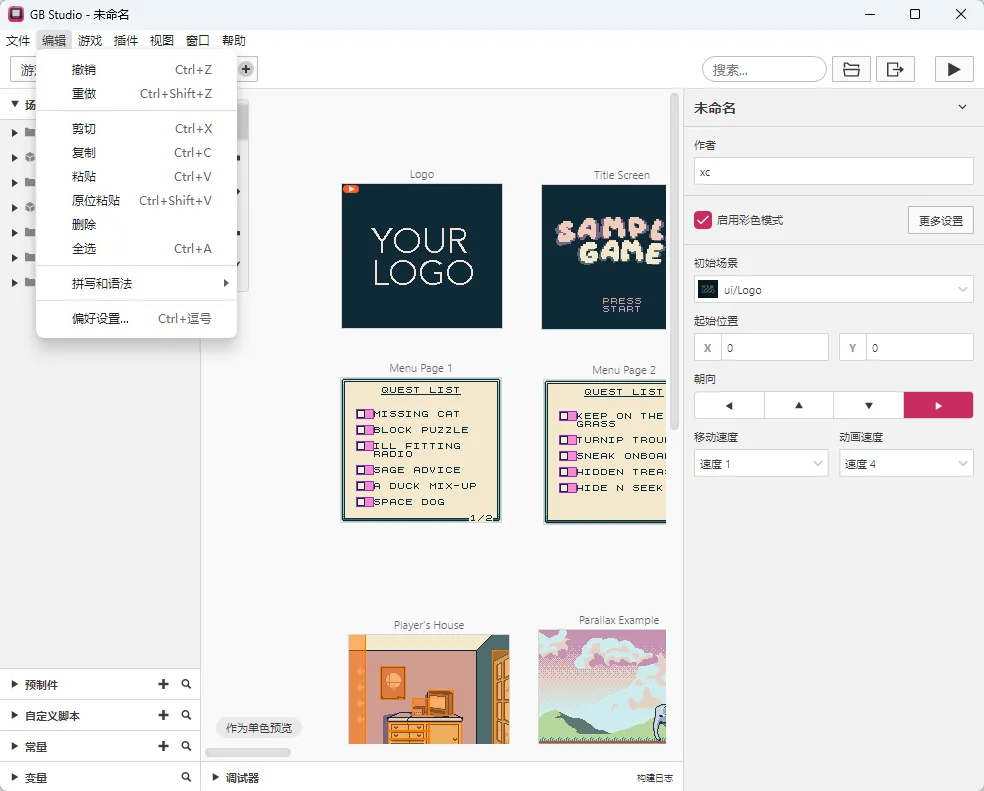Open the 视图 menu
The height and width of the screenshot is (791, 984).
click(x=161, y=40)
